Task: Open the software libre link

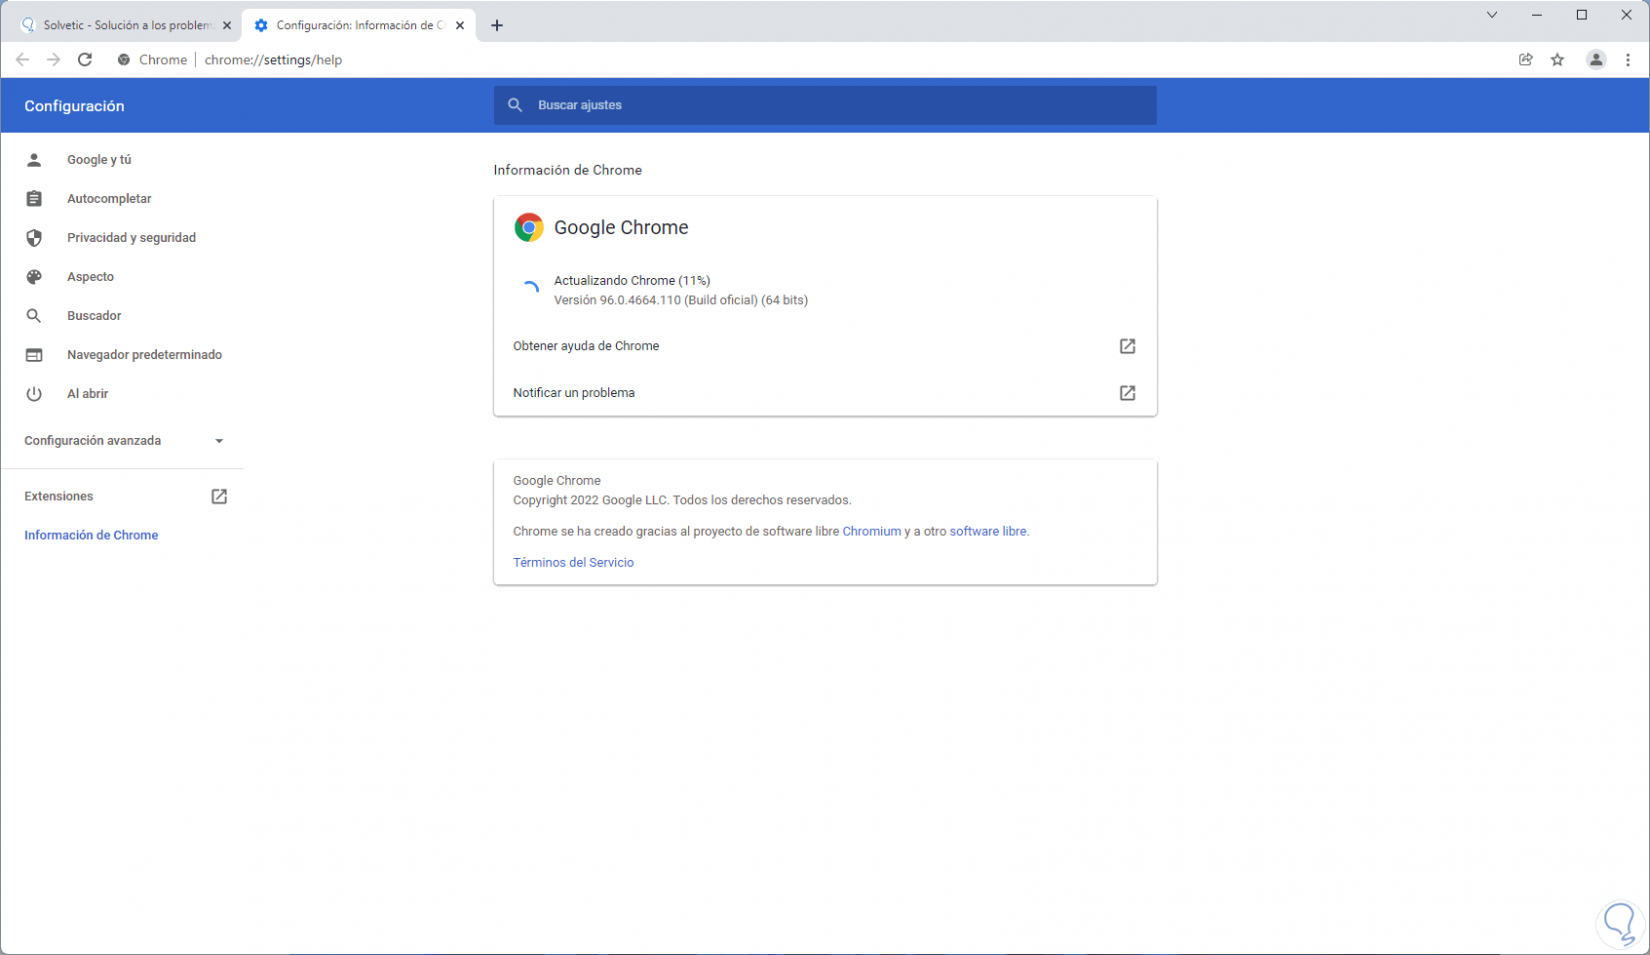Action: click(x=988, y=532)
